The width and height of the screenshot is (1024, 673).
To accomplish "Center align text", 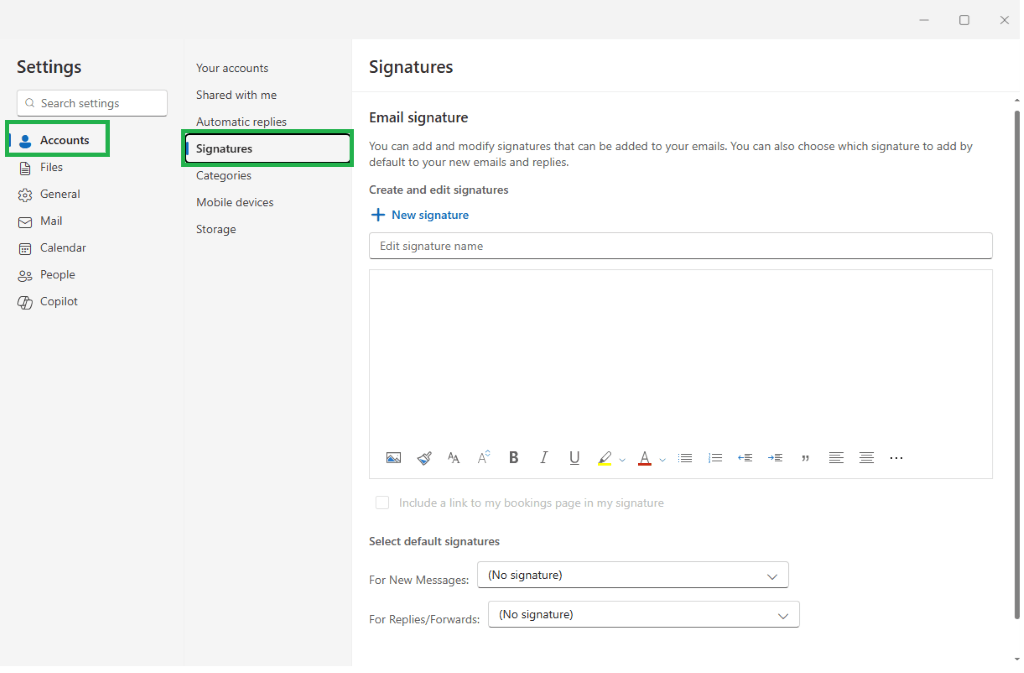I will (867, 458).
